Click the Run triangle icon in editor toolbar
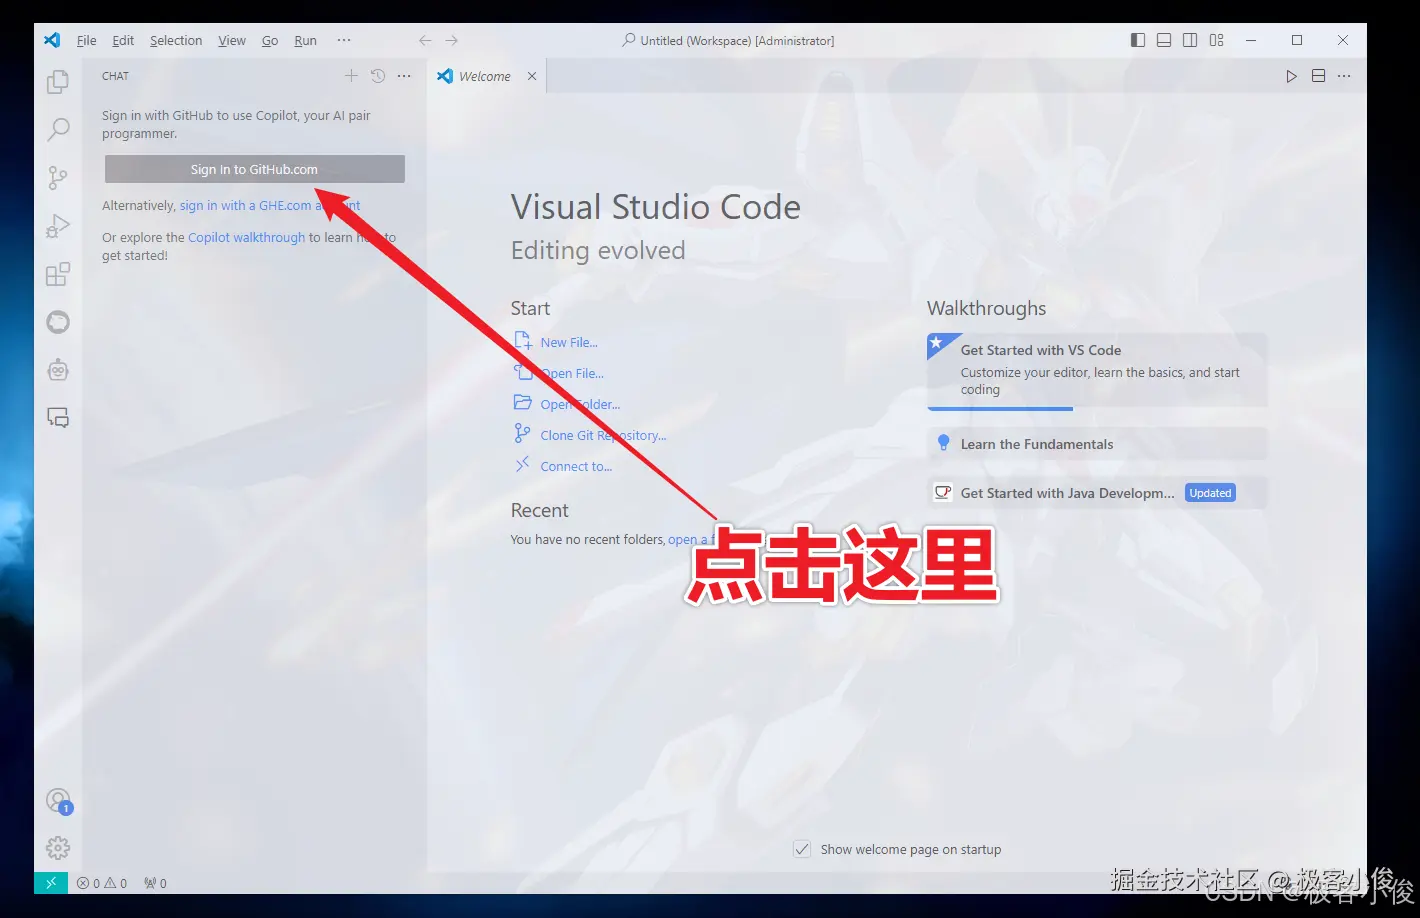This screenshot has width=1420, height=918. click(1291, 76)
